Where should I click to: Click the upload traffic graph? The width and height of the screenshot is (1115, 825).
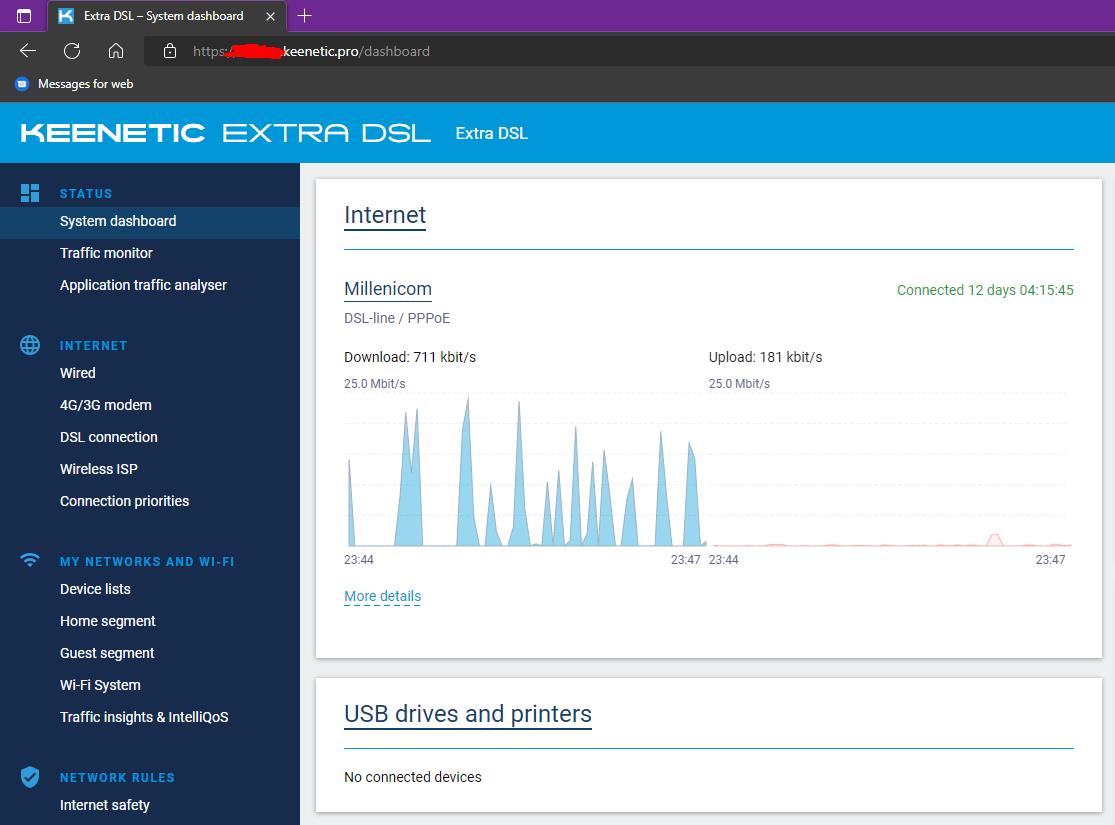889,469
